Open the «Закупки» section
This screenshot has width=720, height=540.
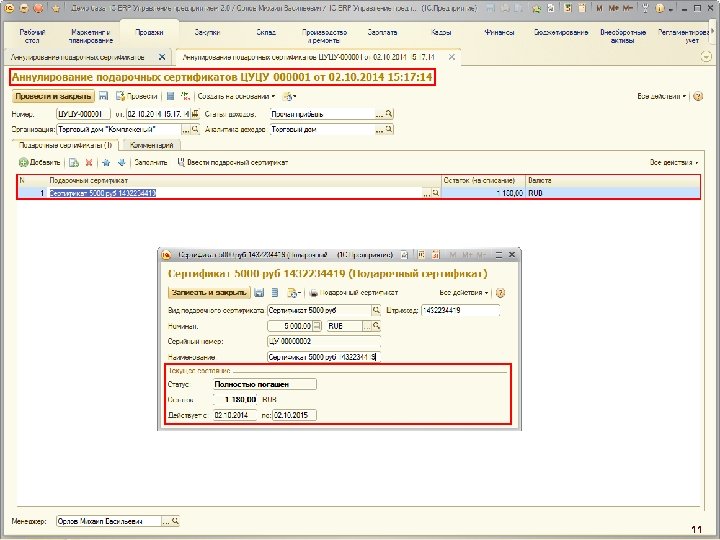207,33
